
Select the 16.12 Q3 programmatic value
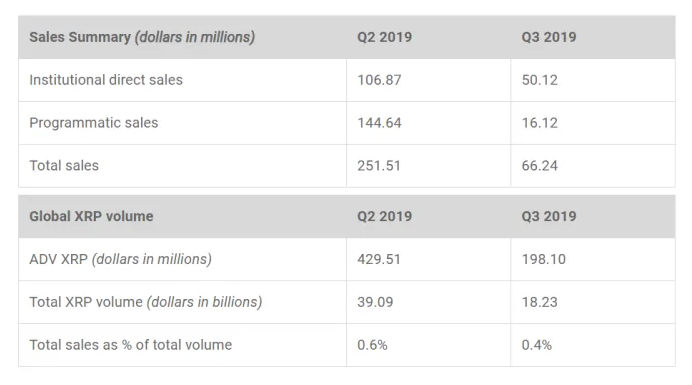[x=540, y=123]
